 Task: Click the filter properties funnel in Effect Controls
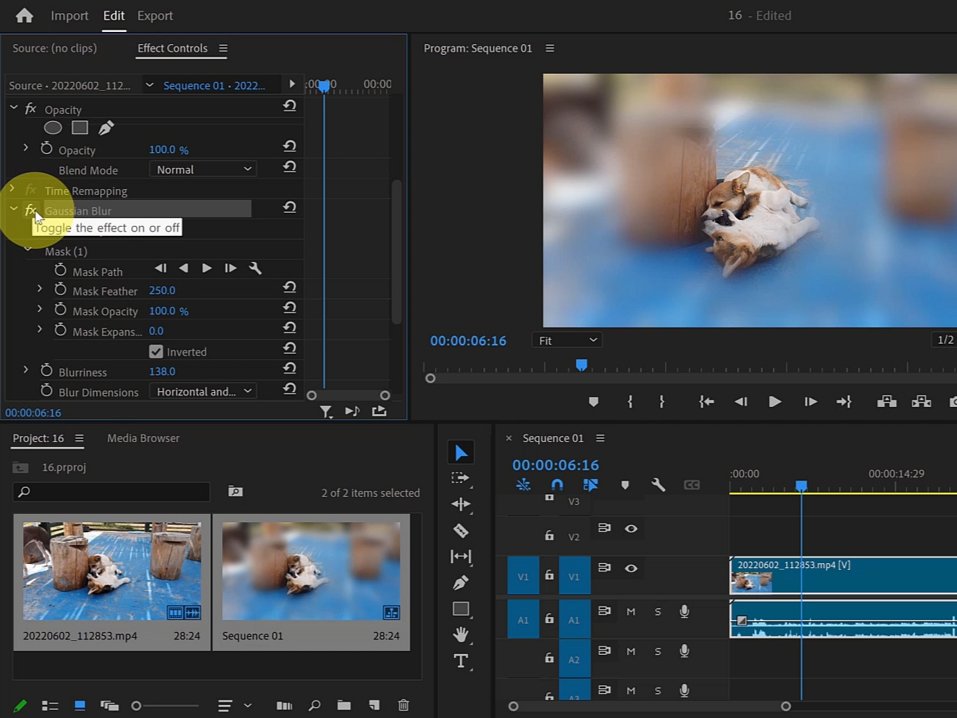pos(327,412)
